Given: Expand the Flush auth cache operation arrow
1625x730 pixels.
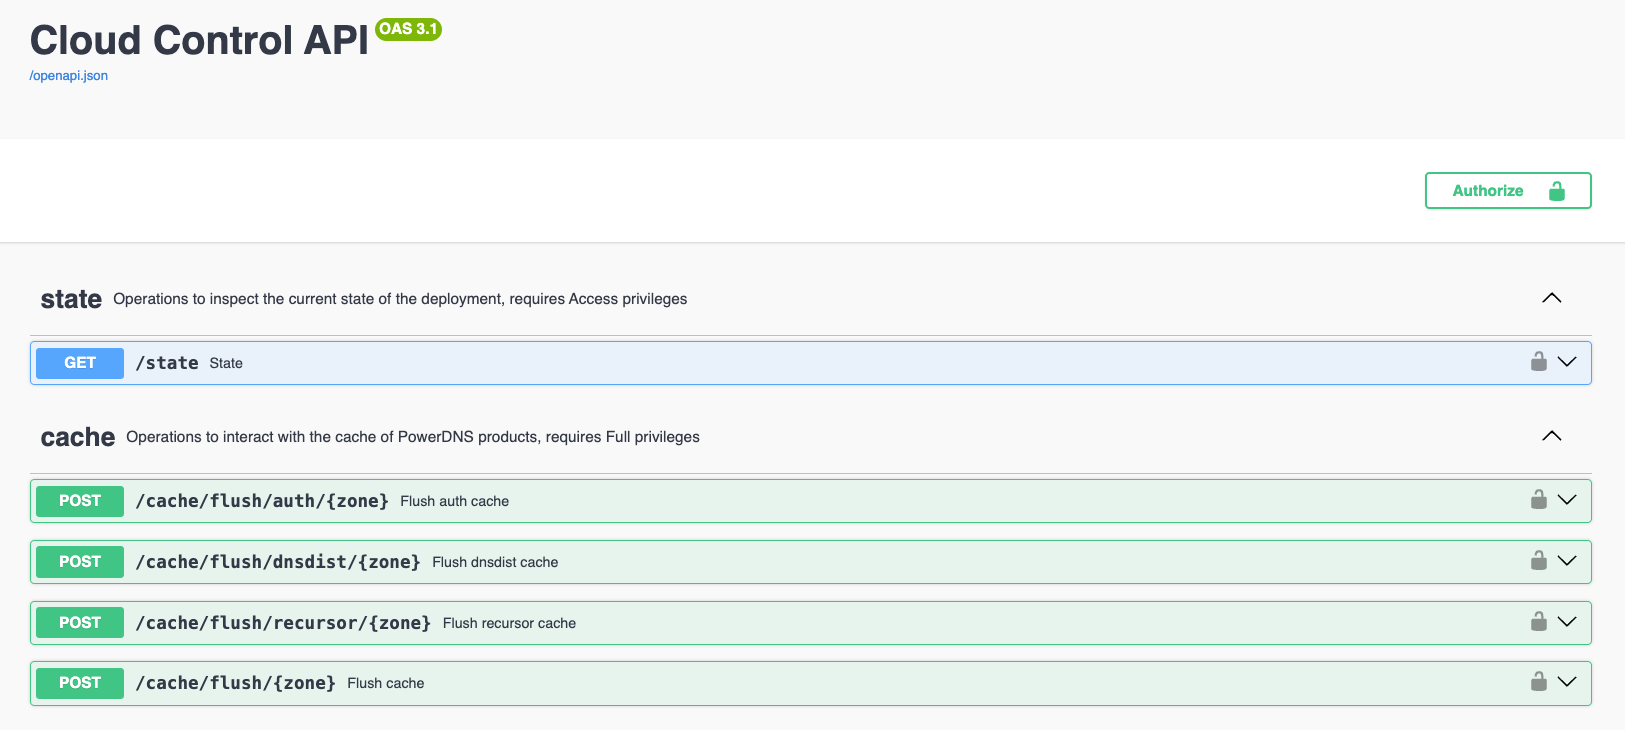Looking at the screenshot, I should pos(1567,500).
